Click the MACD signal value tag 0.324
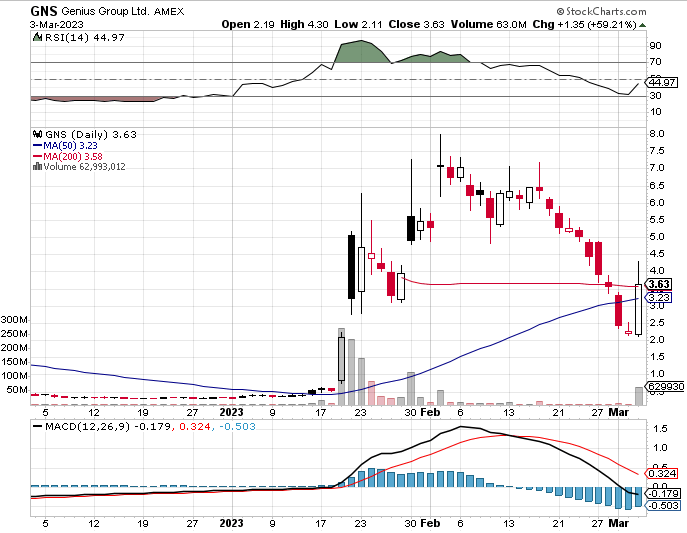This screenshot has width=687, height=533. (661, 473)
